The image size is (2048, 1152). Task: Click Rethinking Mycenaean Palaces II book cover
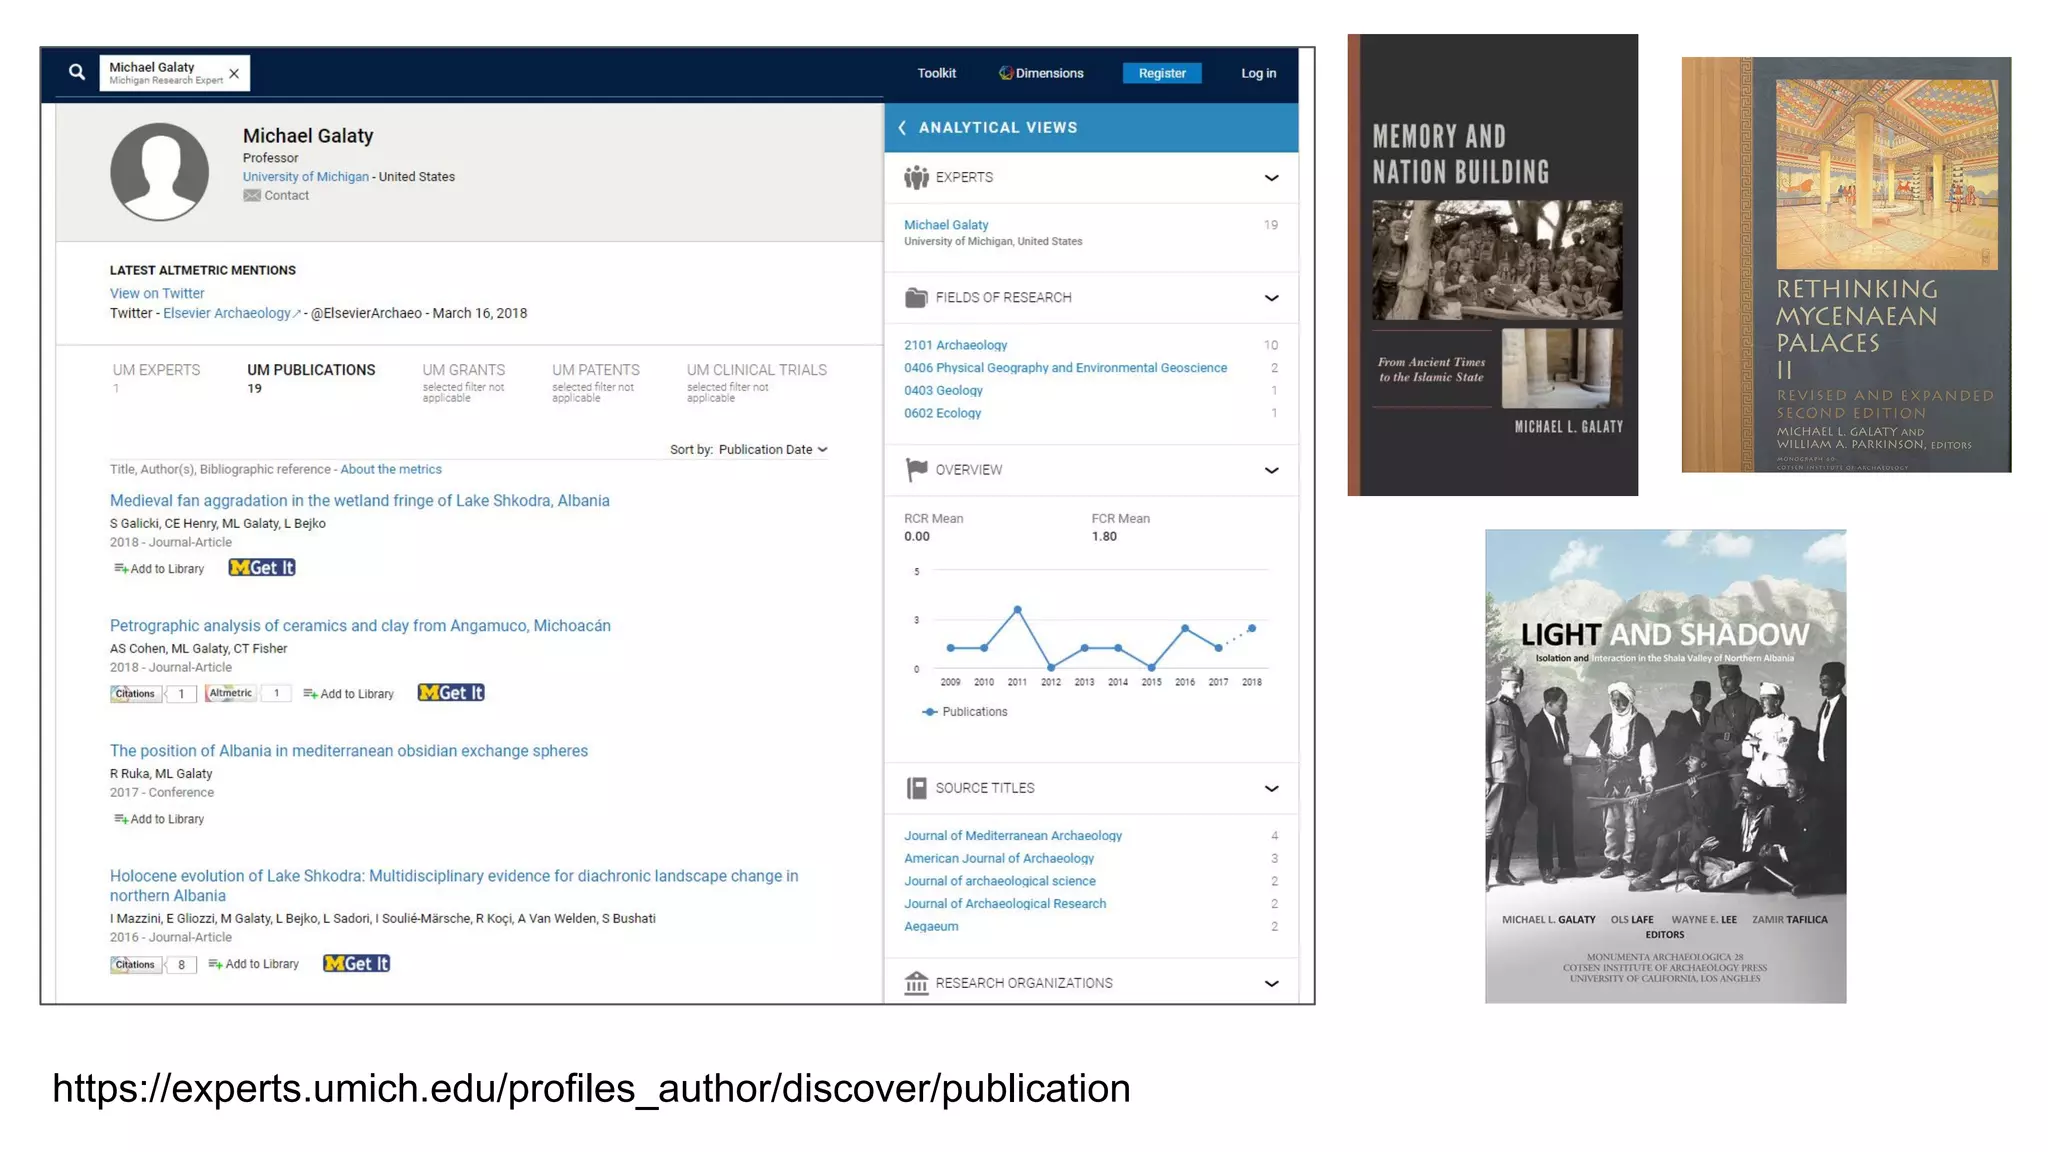click(1846, 265)
